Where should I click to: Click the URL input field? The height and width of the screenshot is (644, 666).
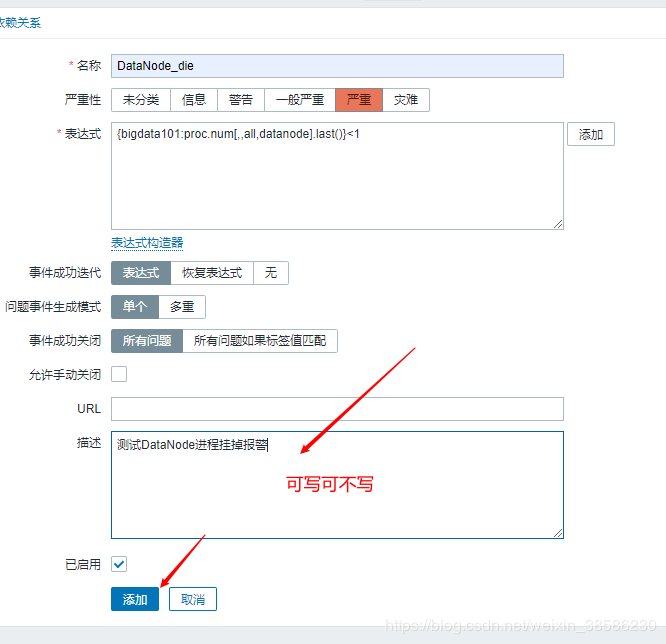pos(337,409)
